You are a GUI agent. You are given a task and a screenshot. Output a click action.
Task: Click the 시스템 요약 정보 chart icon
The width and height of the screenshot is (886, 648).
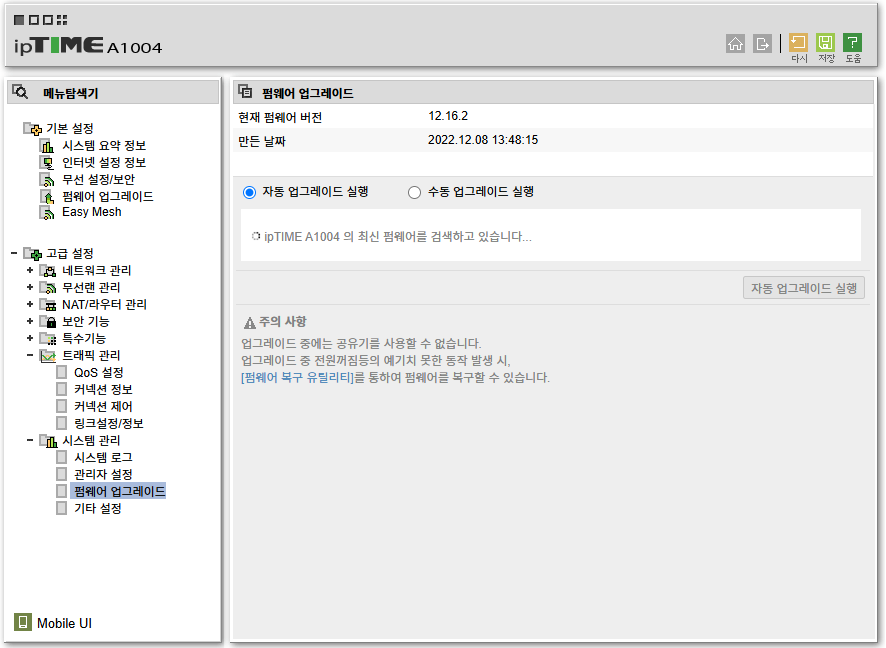click(x=47, y=146)
